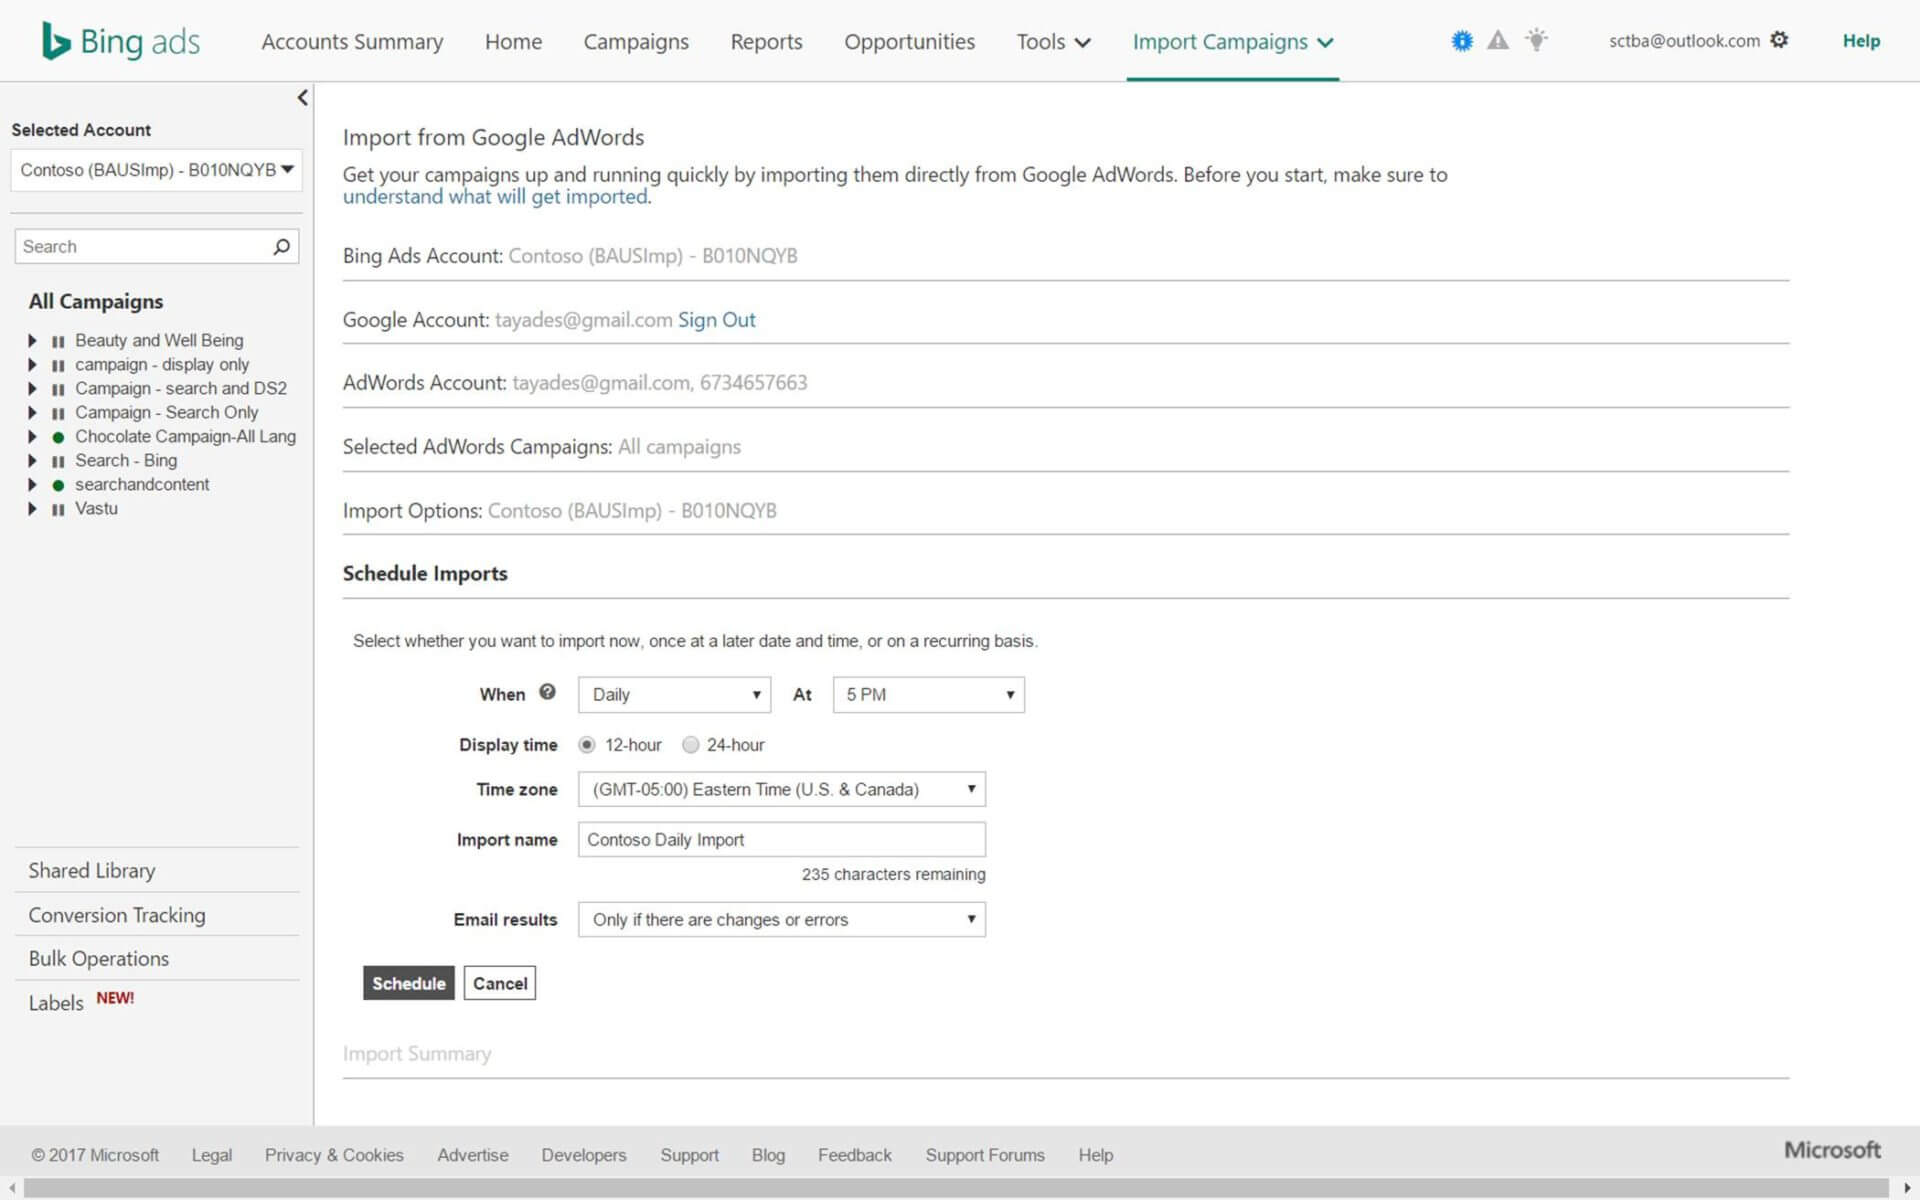The height and width of the screenshot is (1200, 1920).
Task: Click the lightbulb ideas icon
Action: click(1536, 40)
